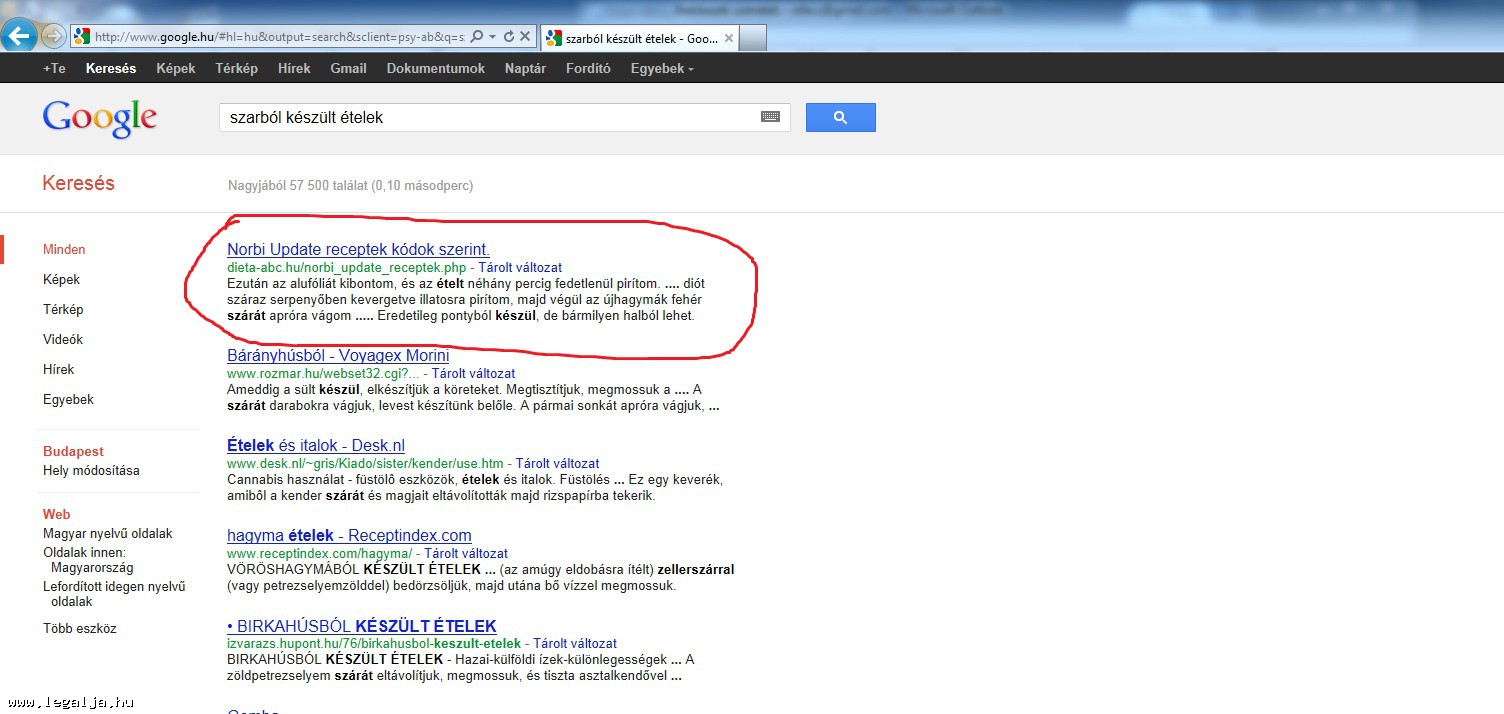Refresh the page with the reload icon
Screen dimensions: 1504x714
[x=509, y=37]
